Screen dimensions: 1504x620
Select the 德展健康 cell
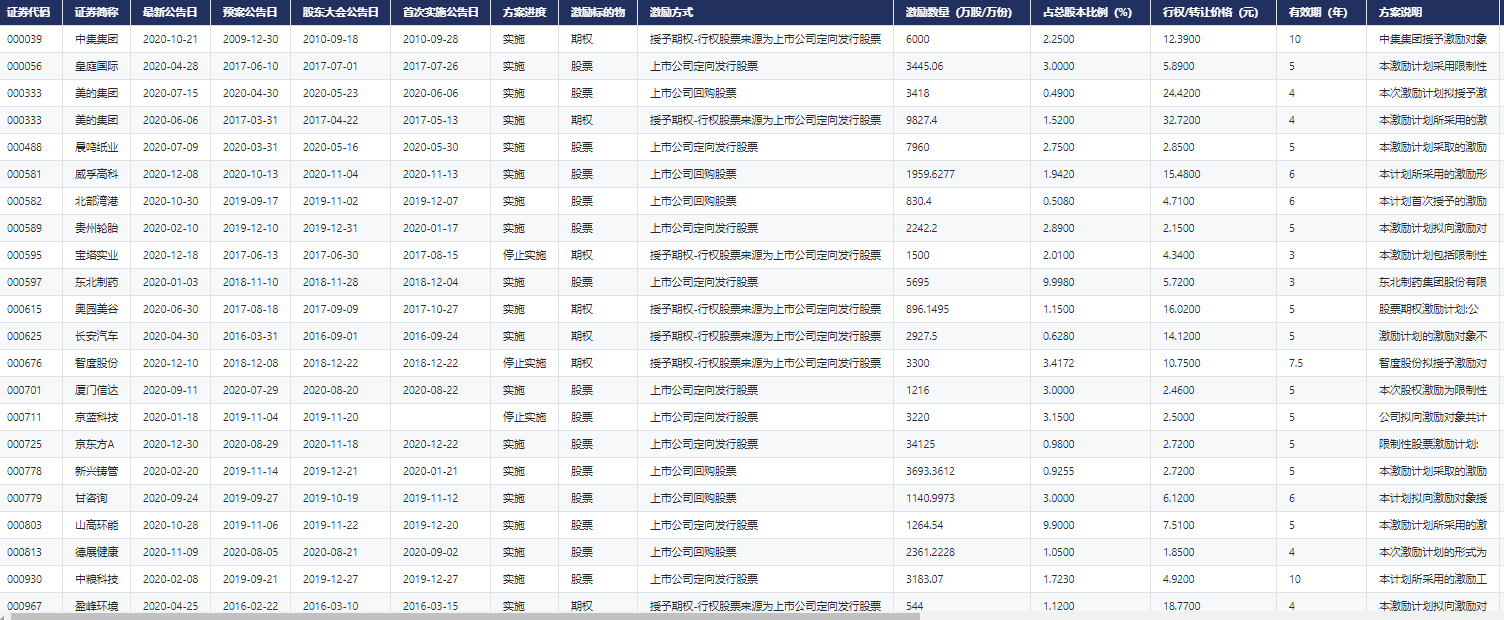pyautogui.click(x=97, y=552)
